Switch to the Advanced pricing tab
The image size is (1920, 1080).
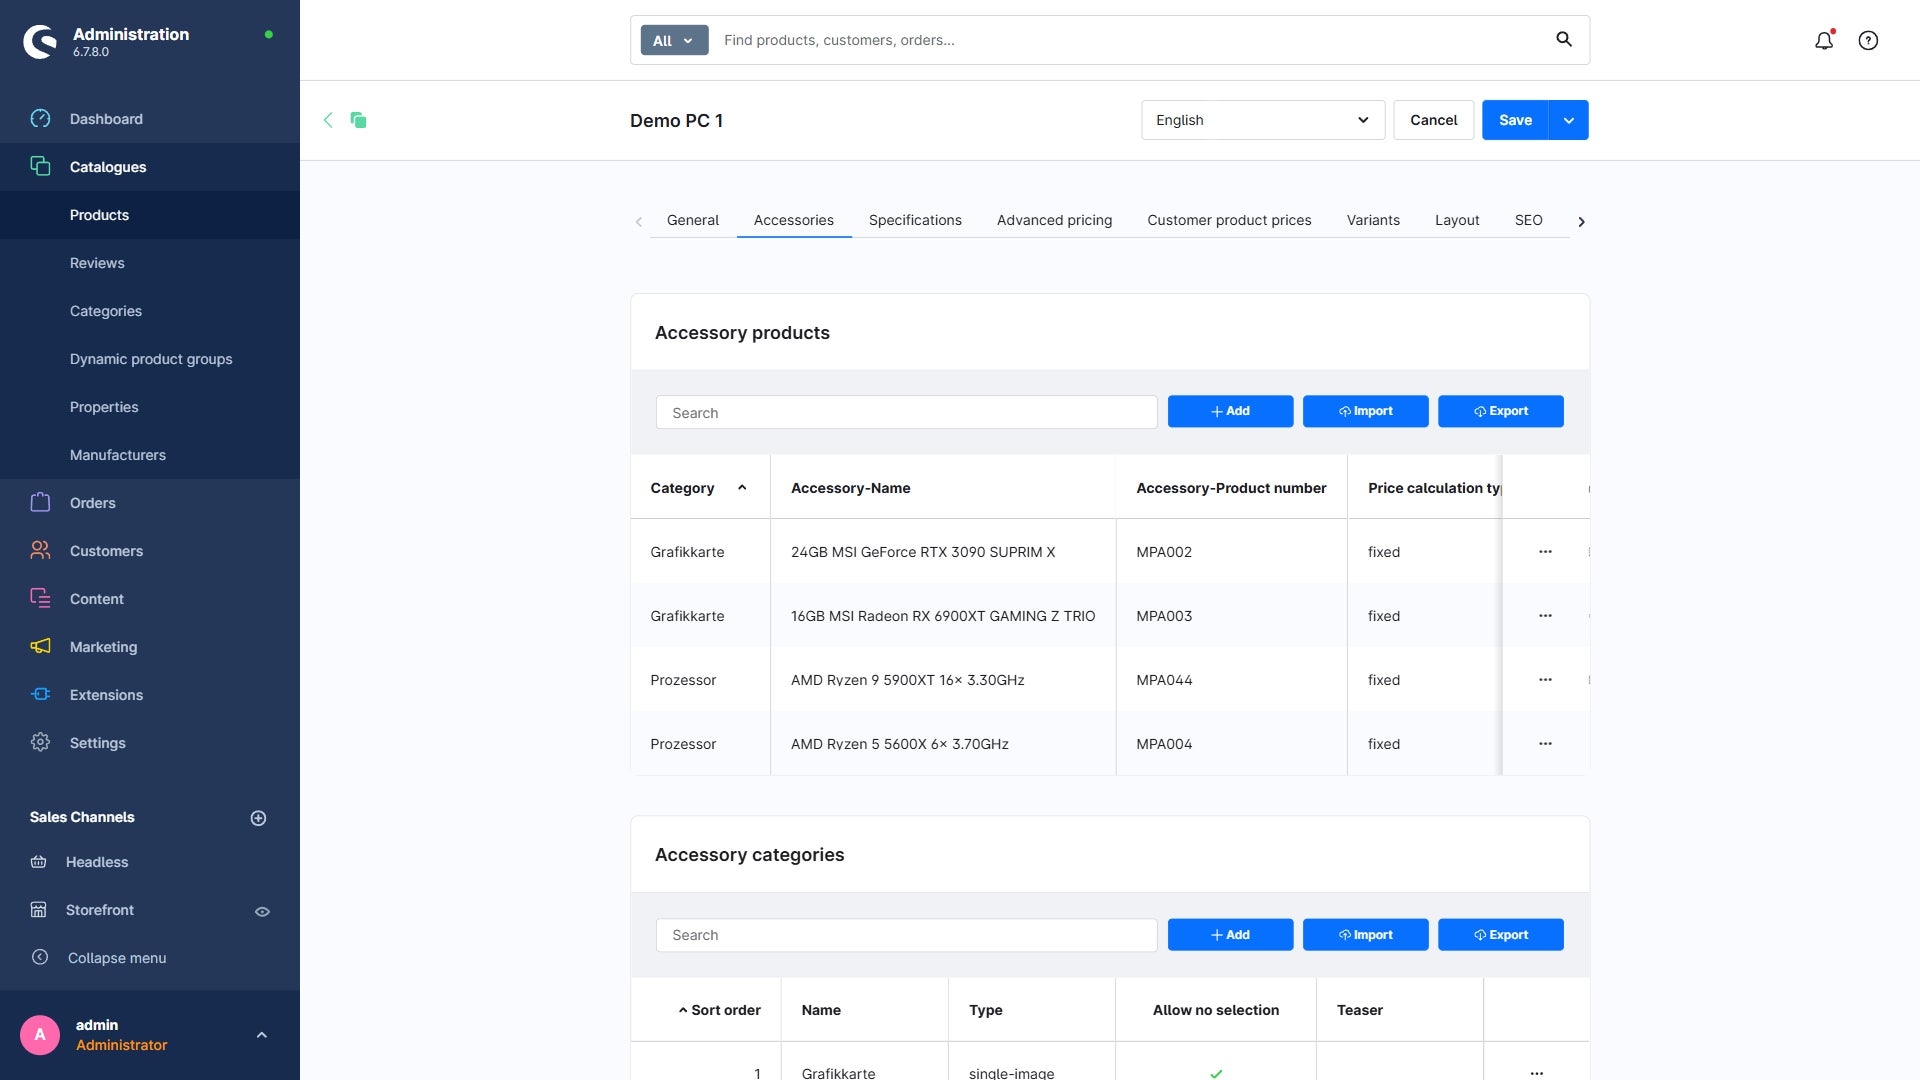pyautogui.click(x=1054, y=220)
